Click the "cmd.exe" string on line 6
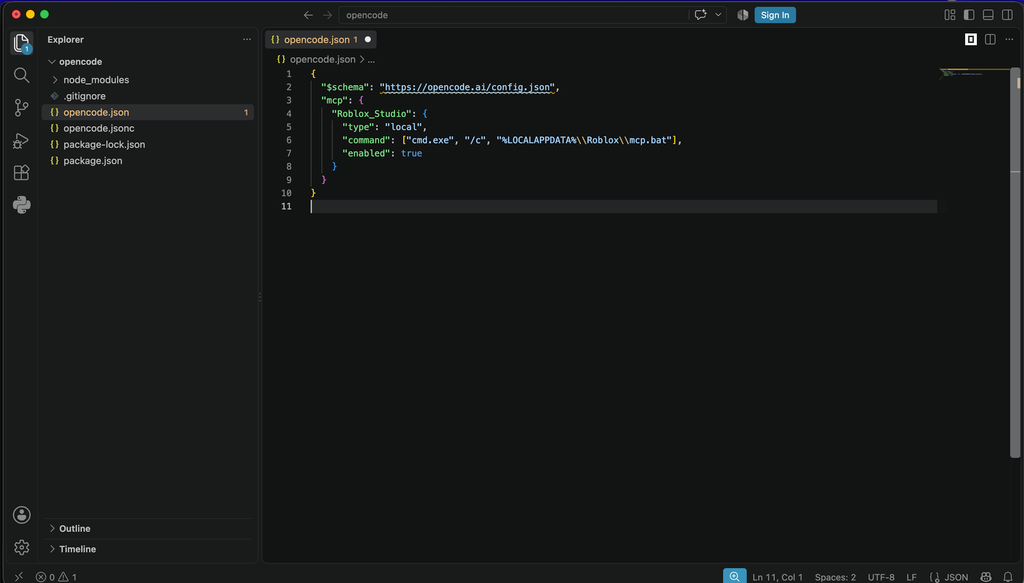The image size is (1024, 583). coord(430,140)
